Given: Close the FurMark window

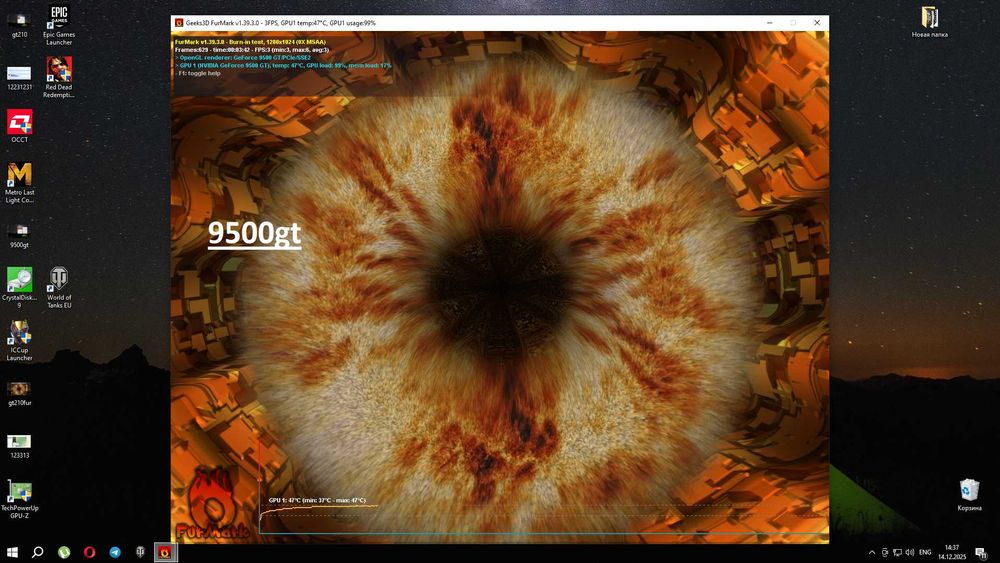Looking at the screenshot, I should tap(817, 23).
